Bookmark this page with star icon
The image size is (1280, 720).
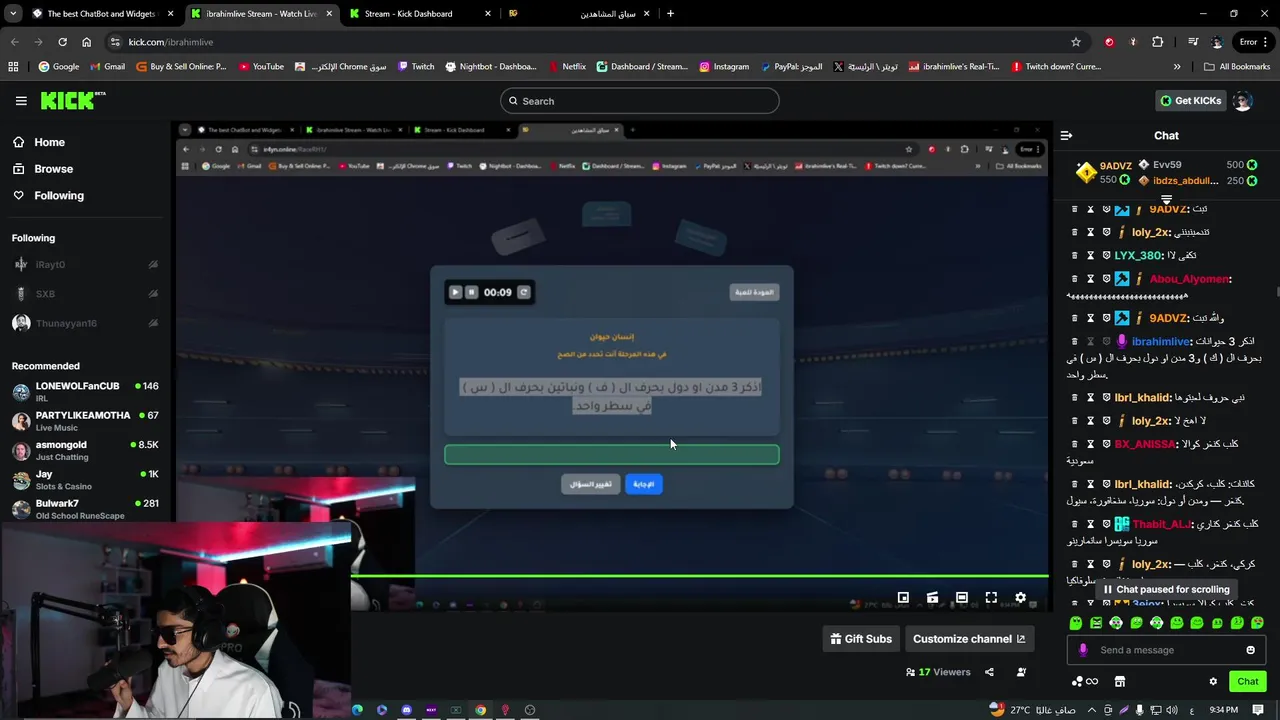pos(1076,42)
